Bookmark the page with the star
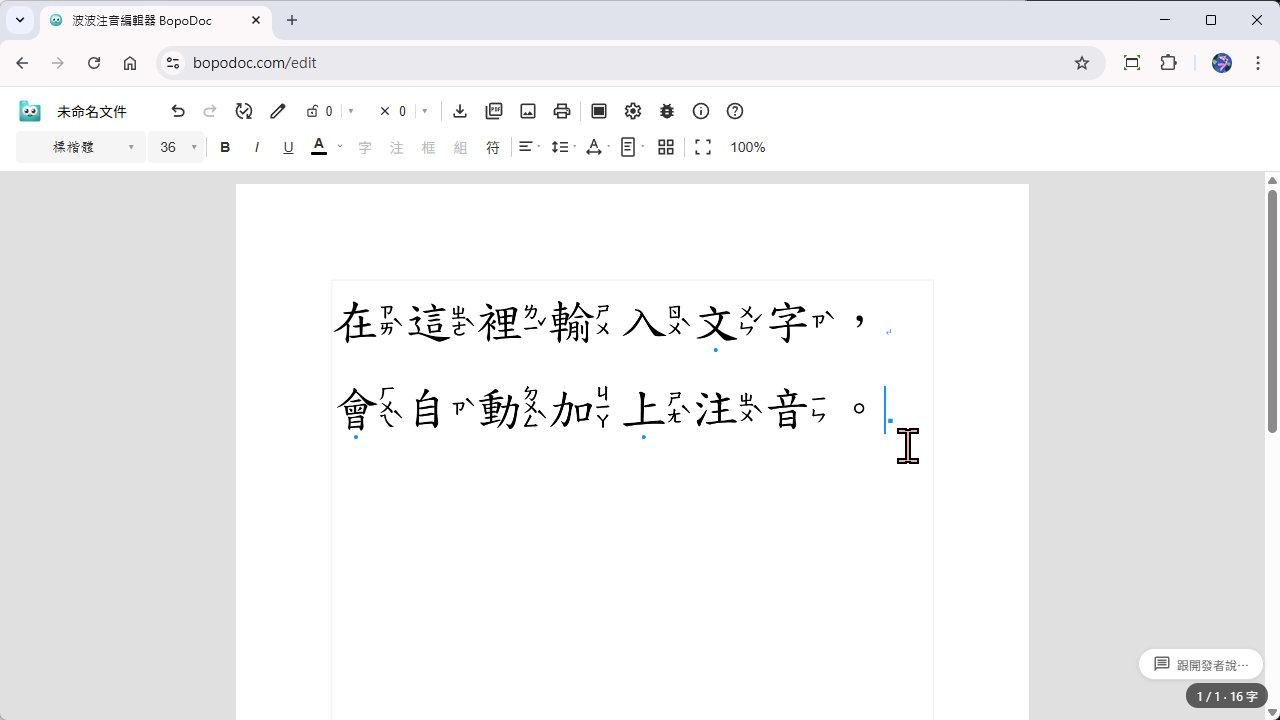 tap(1081, 62)
